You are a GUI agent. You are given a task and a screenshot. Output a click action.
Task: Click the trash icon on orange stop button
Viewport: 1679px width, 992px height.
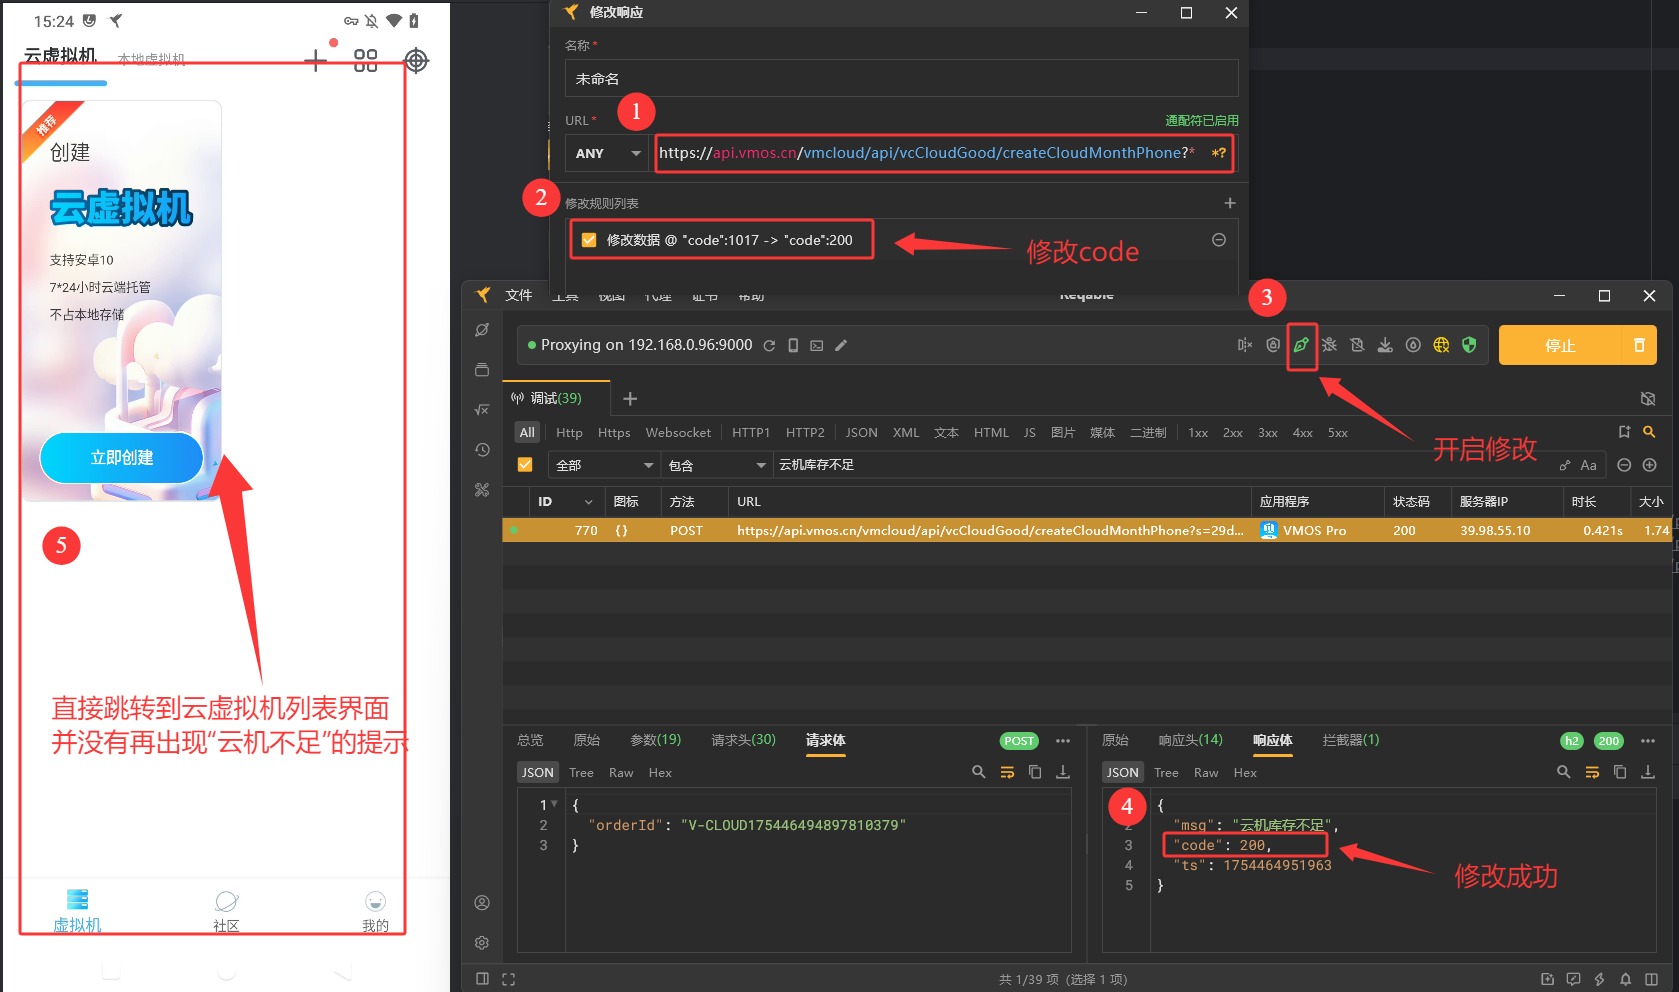[1639, 345]
